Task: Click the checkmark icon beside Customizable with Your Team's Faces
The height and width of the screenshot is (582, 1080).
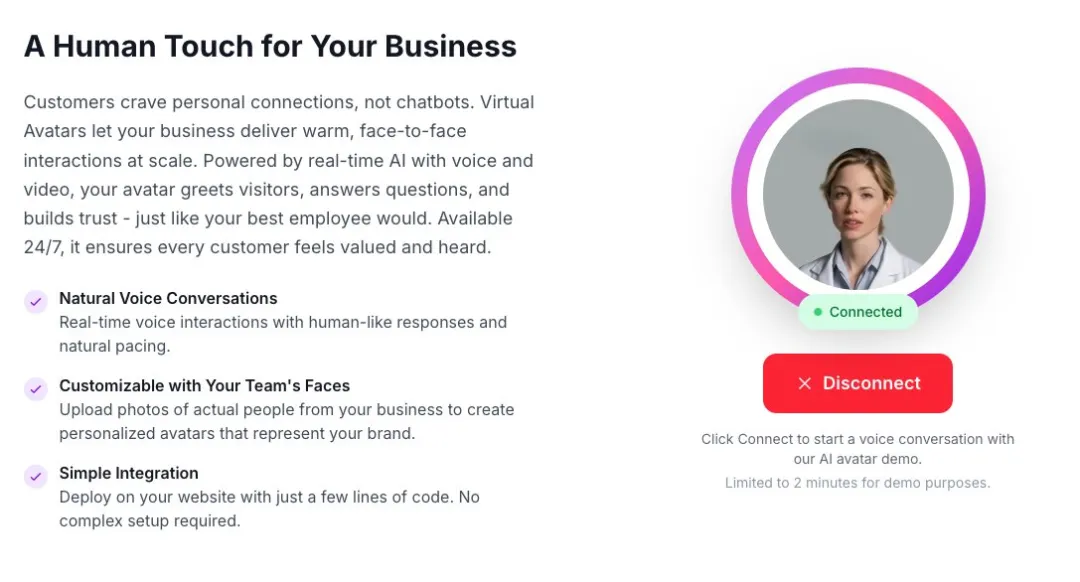Action: (x=36, y=389)
